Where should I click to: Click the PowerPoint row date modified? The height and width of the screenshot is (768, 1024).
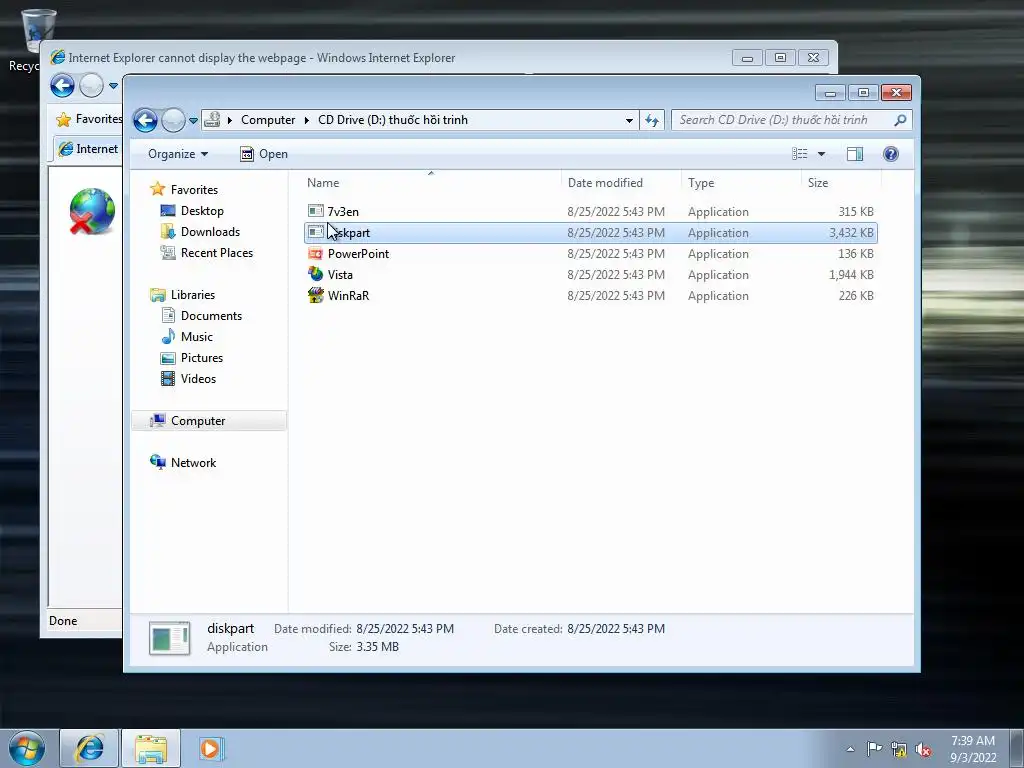pyautogui.click(x=616, y=253)
